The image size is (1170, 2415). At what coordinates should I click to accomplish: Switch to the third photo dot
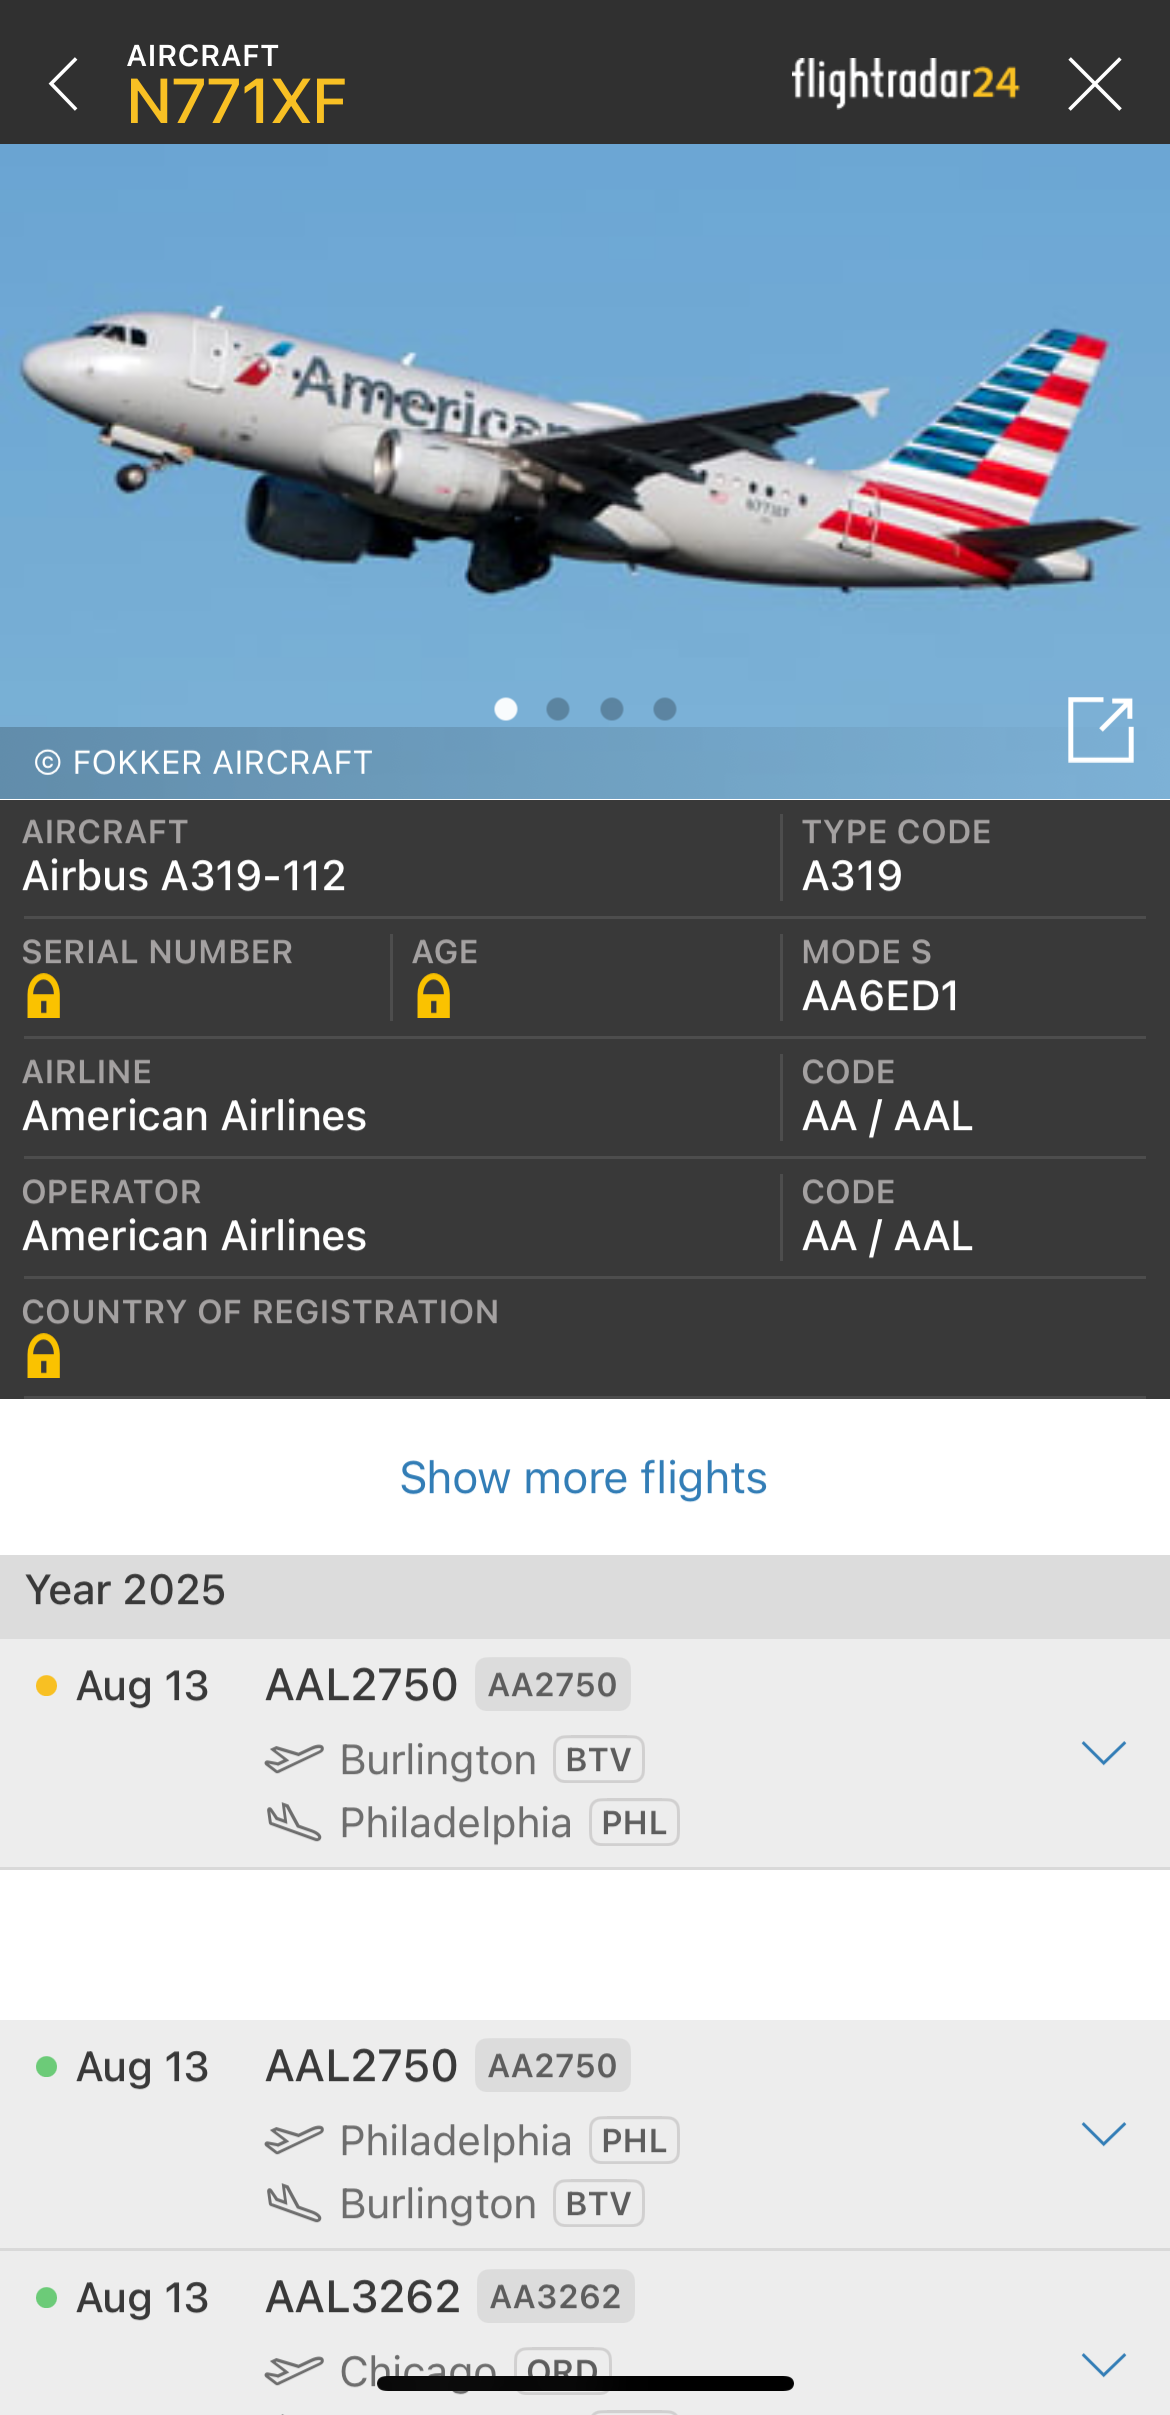[612, 709]
